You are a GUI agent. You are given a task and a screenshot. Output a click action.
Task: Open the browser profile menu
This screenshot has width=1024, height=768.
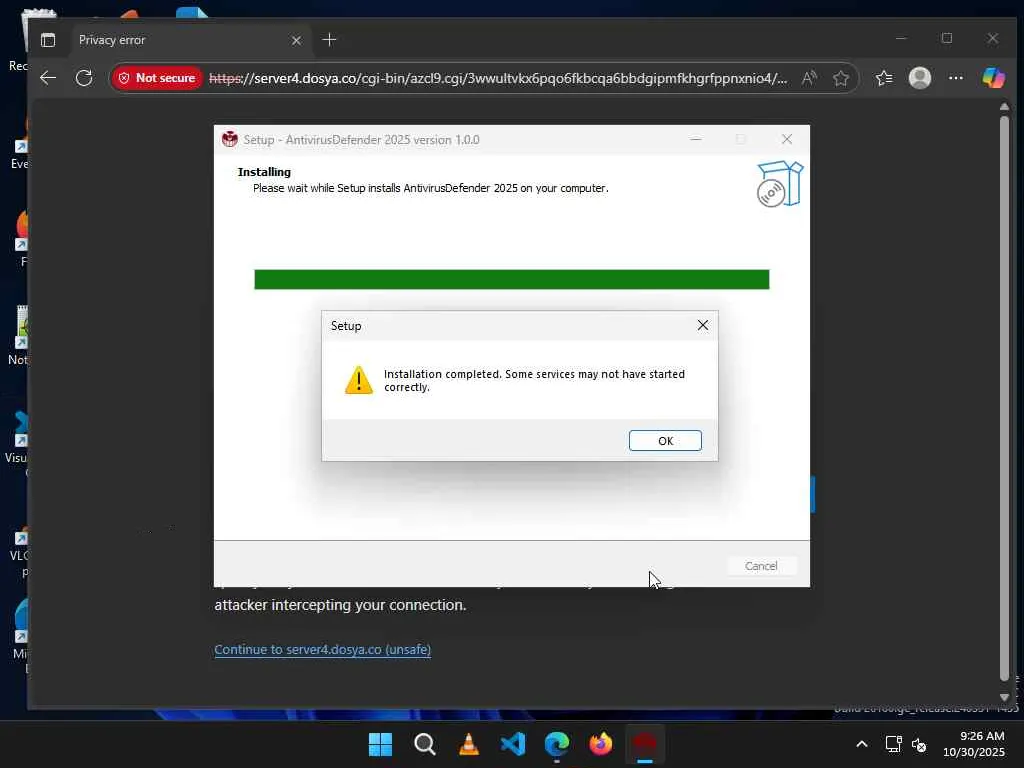click(920, 78)
